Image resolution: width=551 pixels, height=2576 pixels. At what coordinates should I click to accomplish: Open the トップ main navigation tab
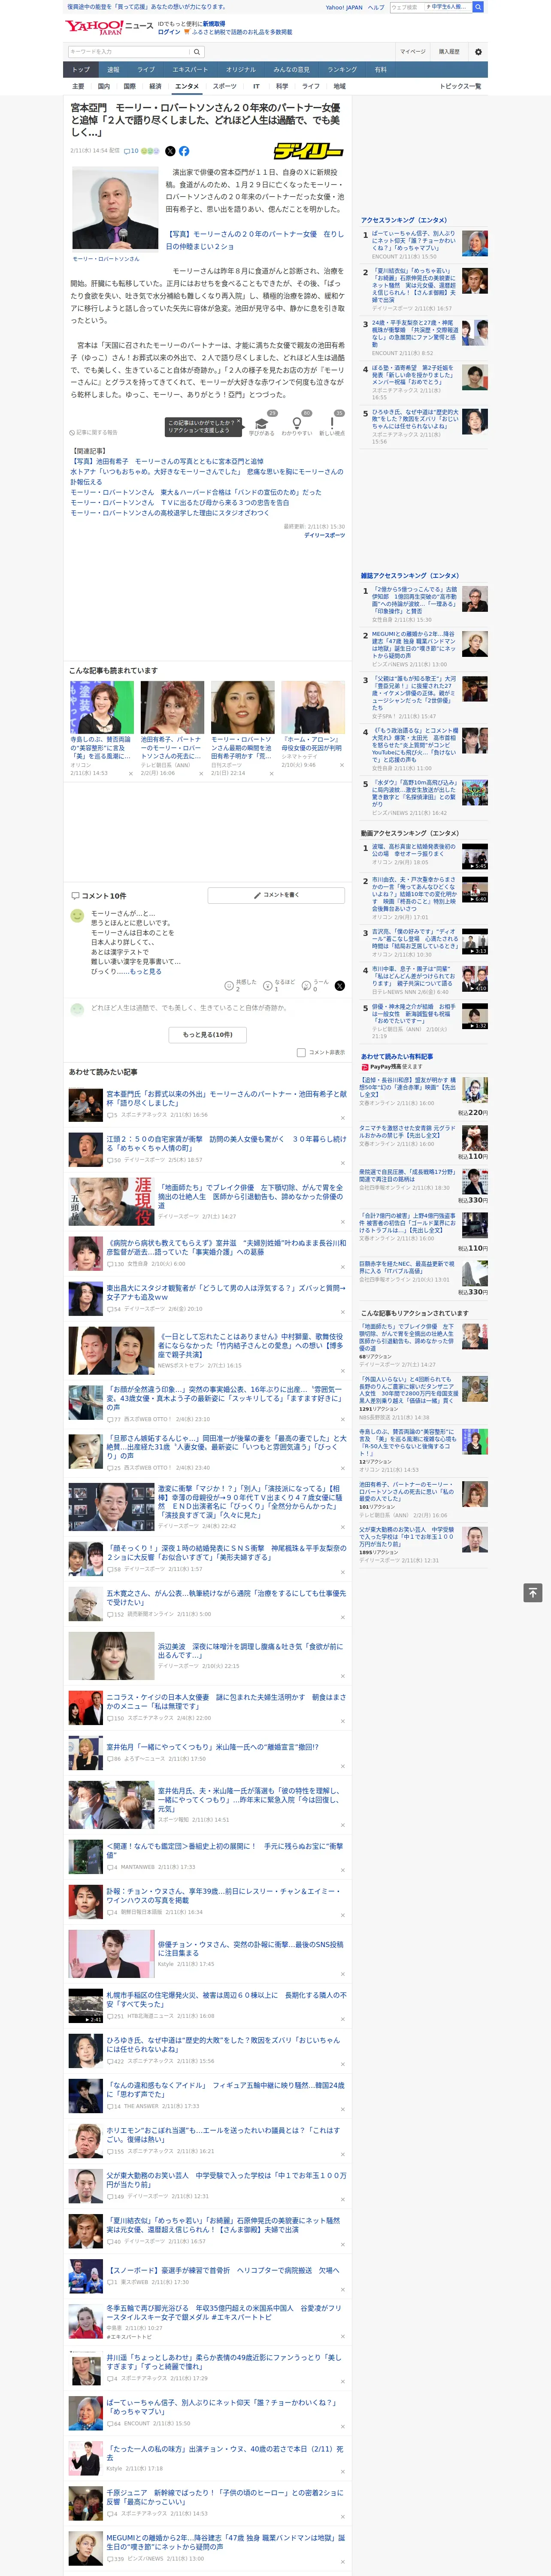coord(81,70)
